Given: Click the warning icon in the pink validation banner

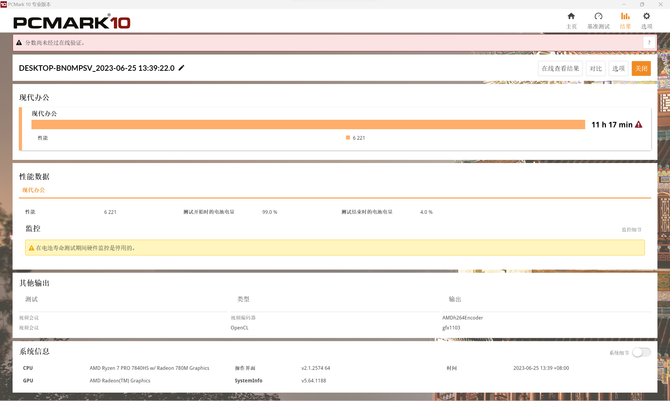Looking at the screenshot, I should [19, 43].
